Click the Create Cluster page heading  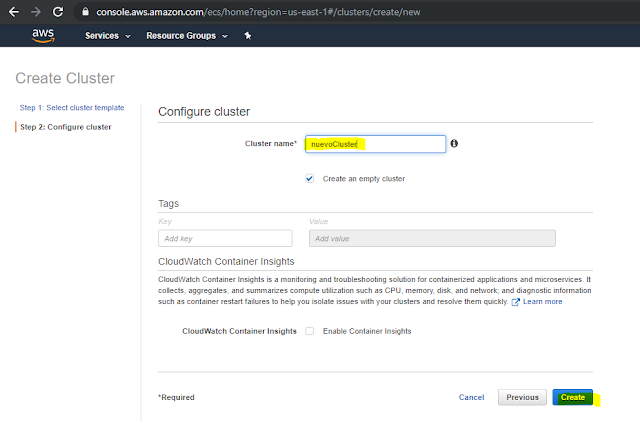click(x=65, y=78)
